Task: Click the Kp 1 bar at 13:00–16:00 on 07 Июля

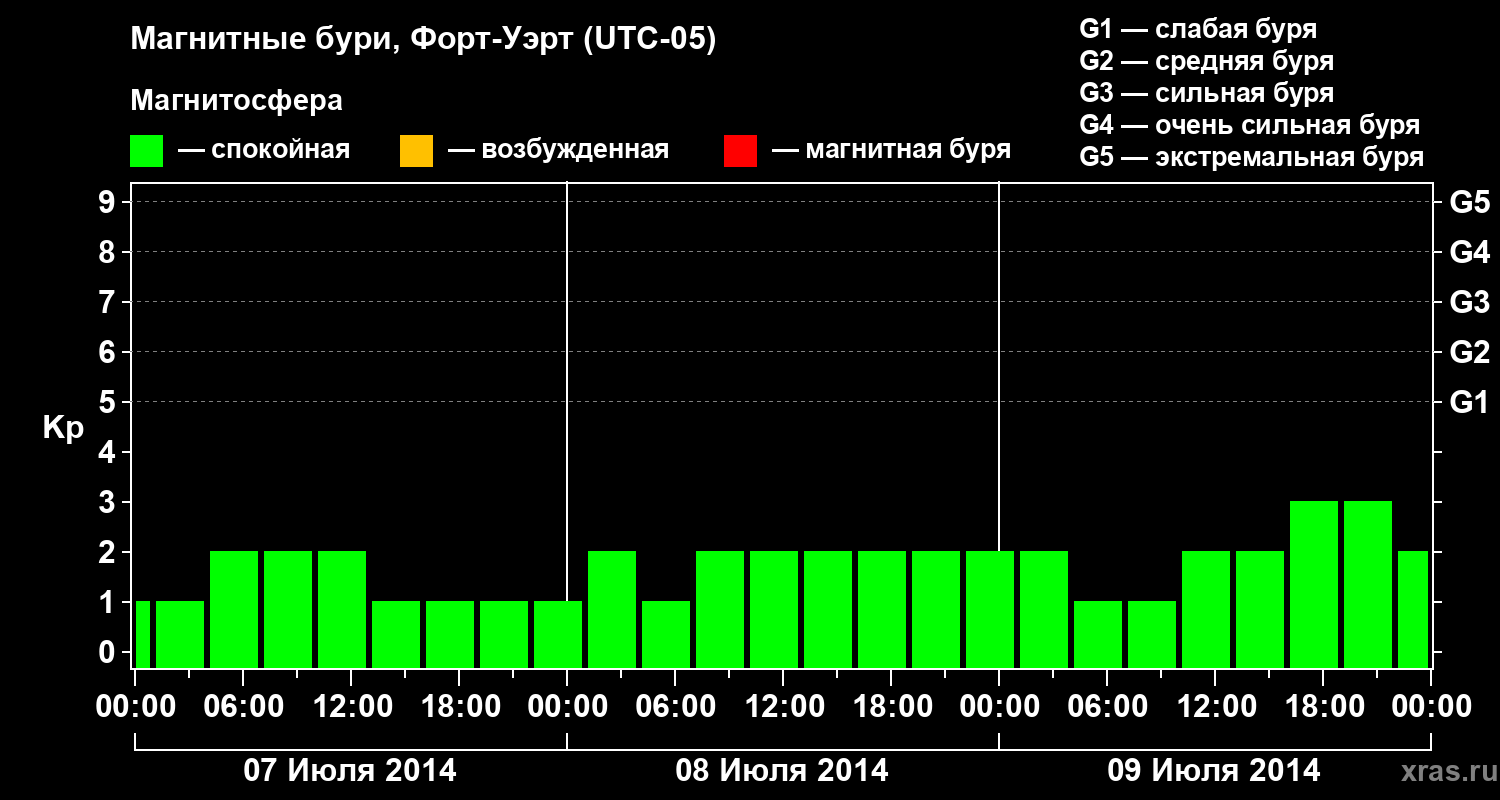Action: 396,634
